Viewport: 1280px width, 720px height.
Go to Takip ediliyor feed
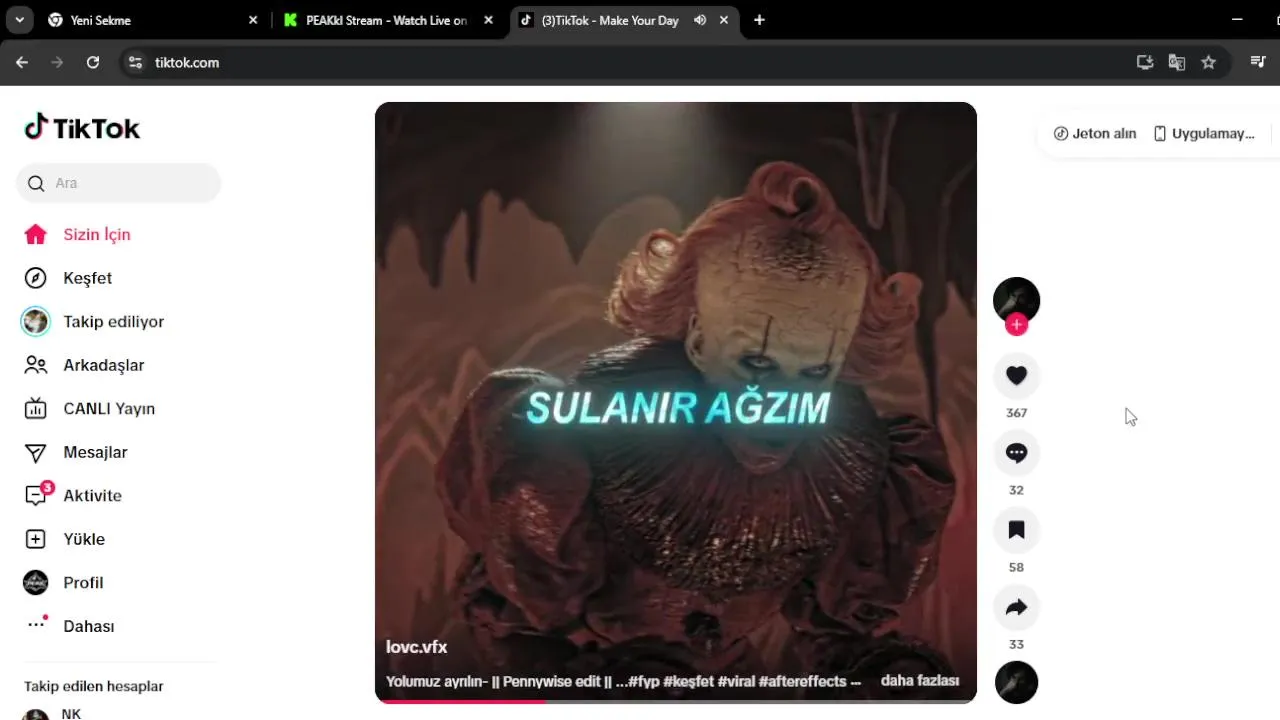pos(93,321)
